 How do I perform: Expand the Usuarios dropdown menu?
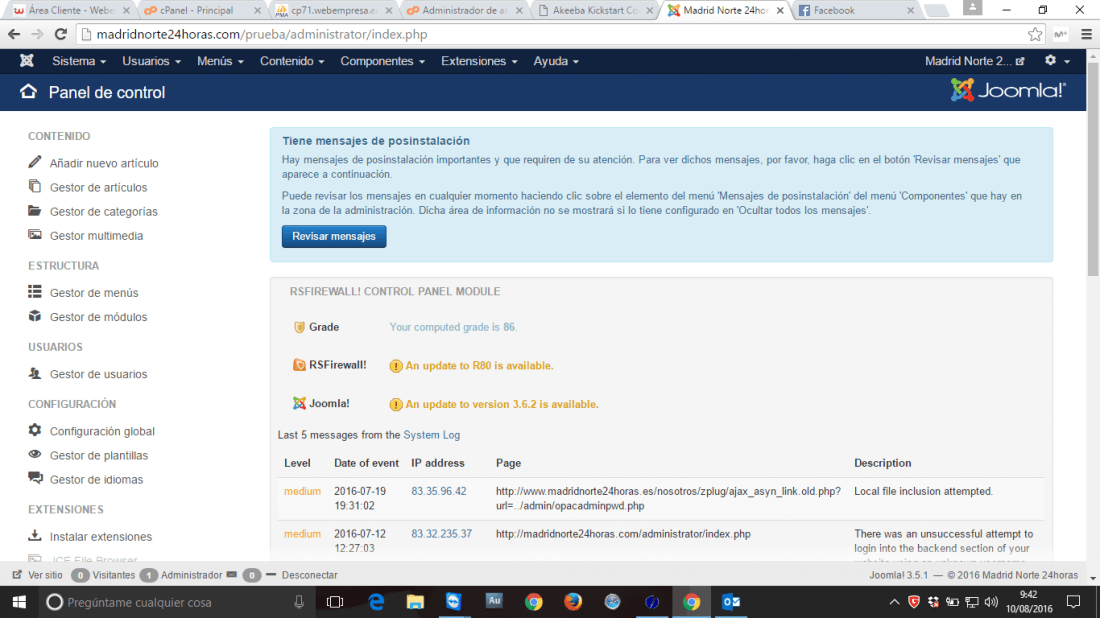[x=152, y=61]
